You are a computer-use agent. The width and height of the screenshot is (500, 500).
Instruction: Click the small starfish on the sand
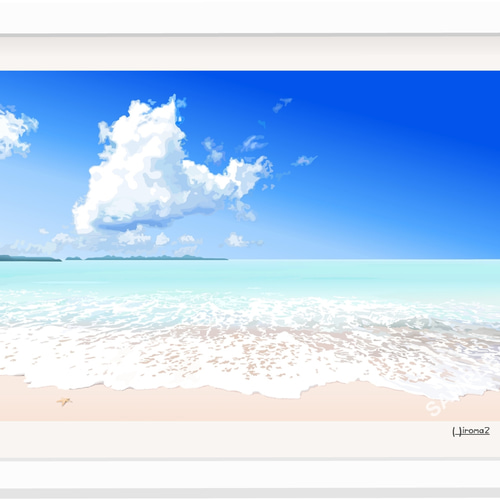click(x=64, y=402)
